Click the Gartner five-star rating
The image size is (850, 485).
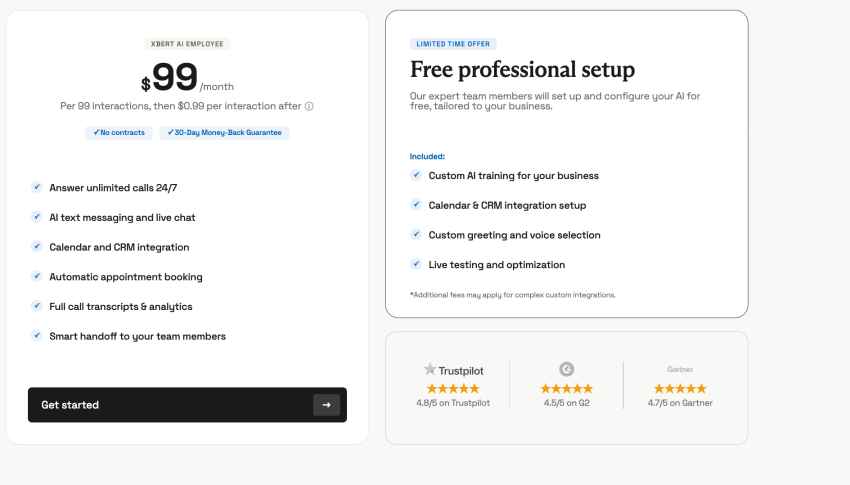[x=680, y=388]
